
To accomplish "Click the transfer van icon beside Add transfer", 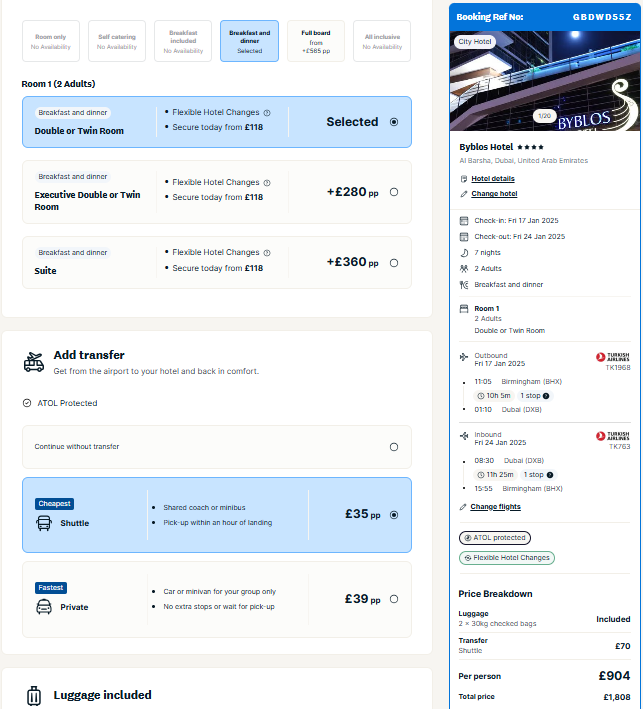I will coord(34,362).
